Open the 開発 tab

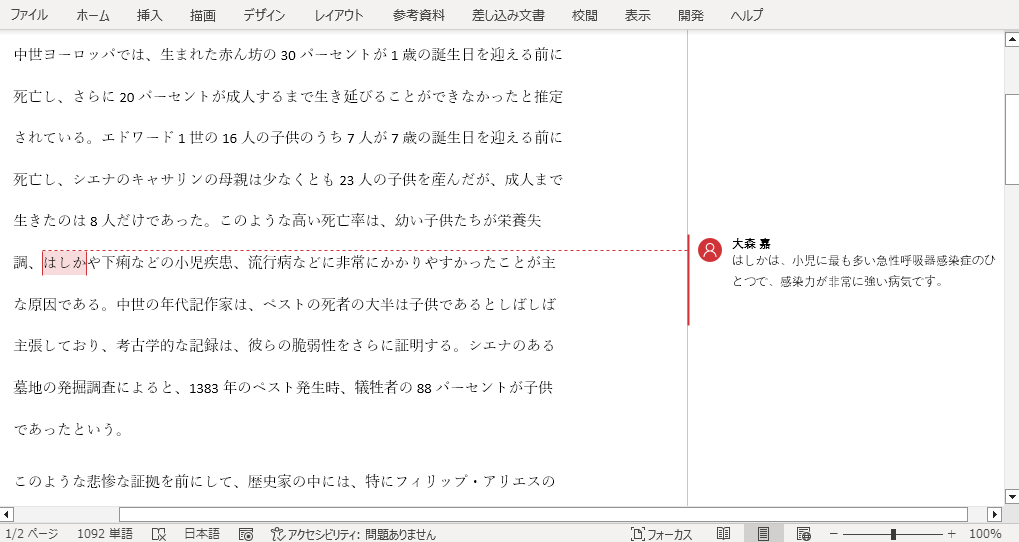[x=691, y=15]
